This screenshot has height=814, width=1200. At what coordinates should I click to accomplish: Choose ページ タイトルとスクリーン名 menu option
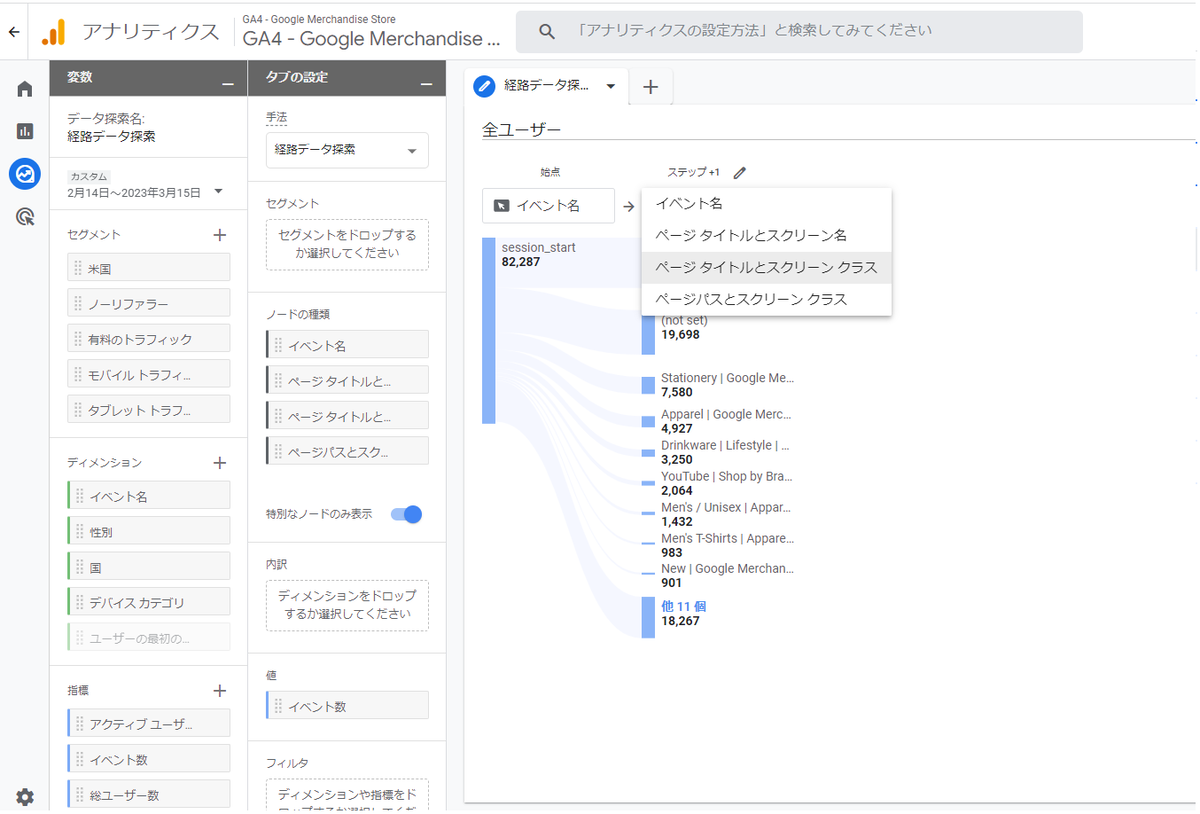point(766,235)
